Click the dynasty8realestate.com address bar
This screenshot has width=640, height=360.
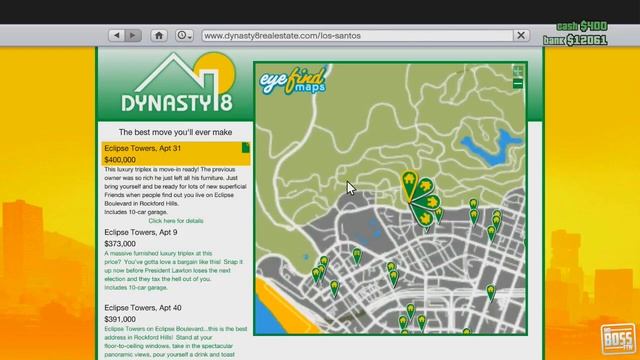click(x=357, y=36)
